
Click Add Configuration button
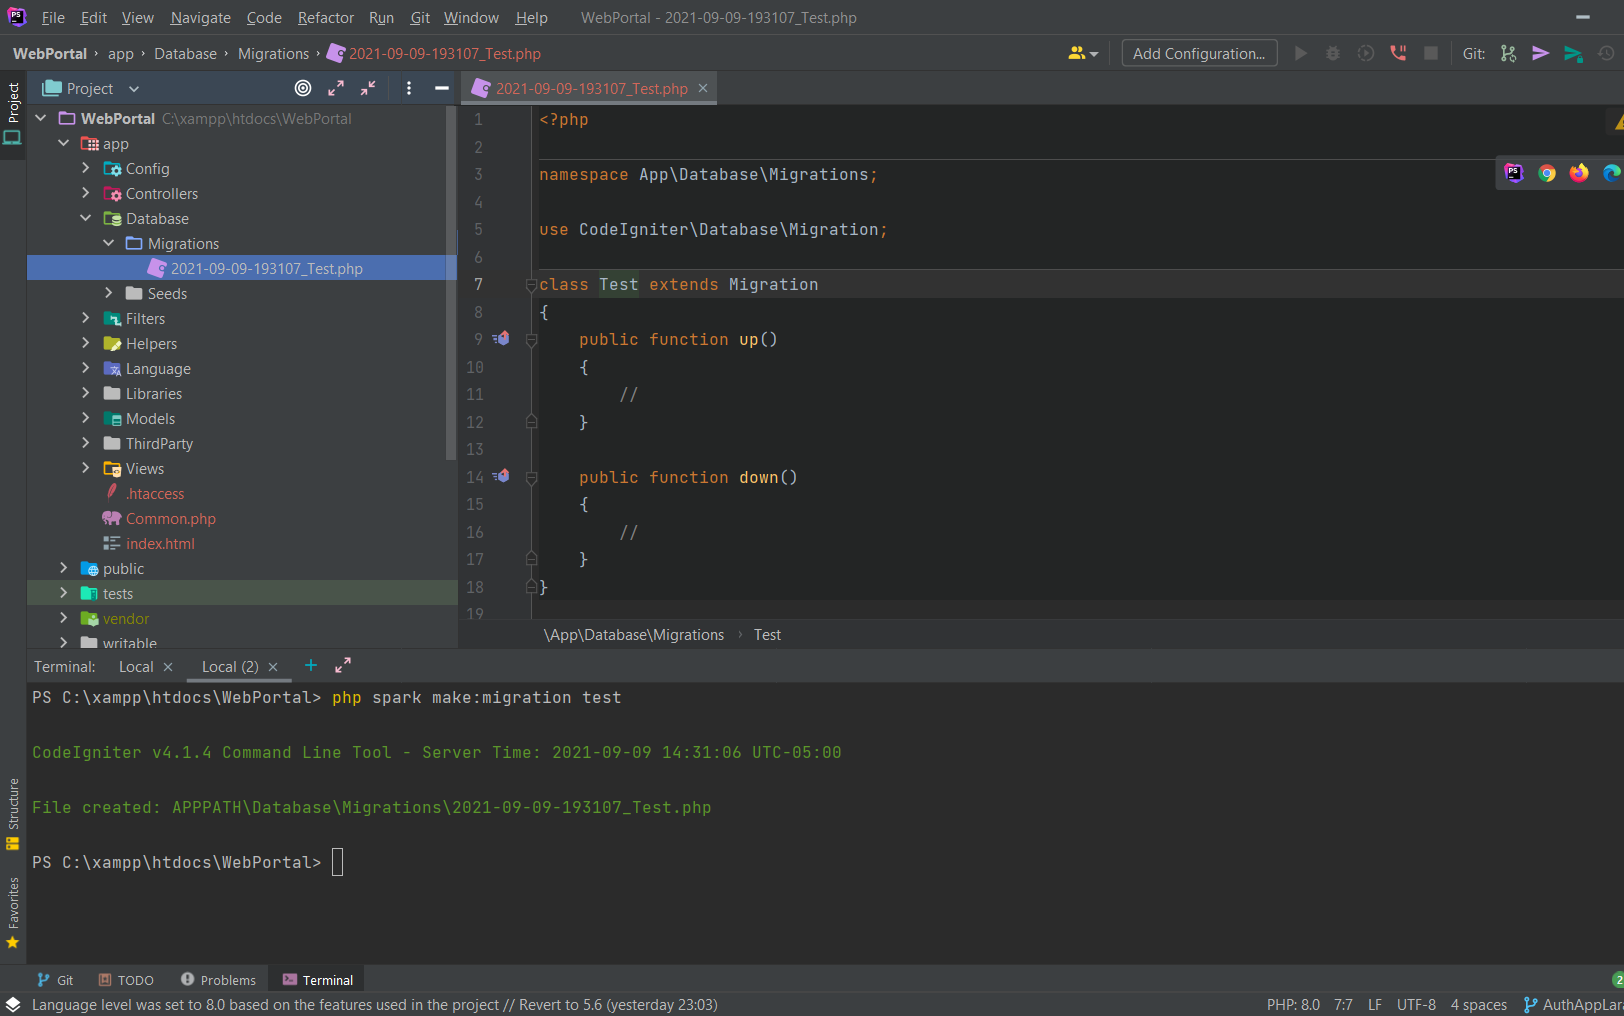[1199, 53]
